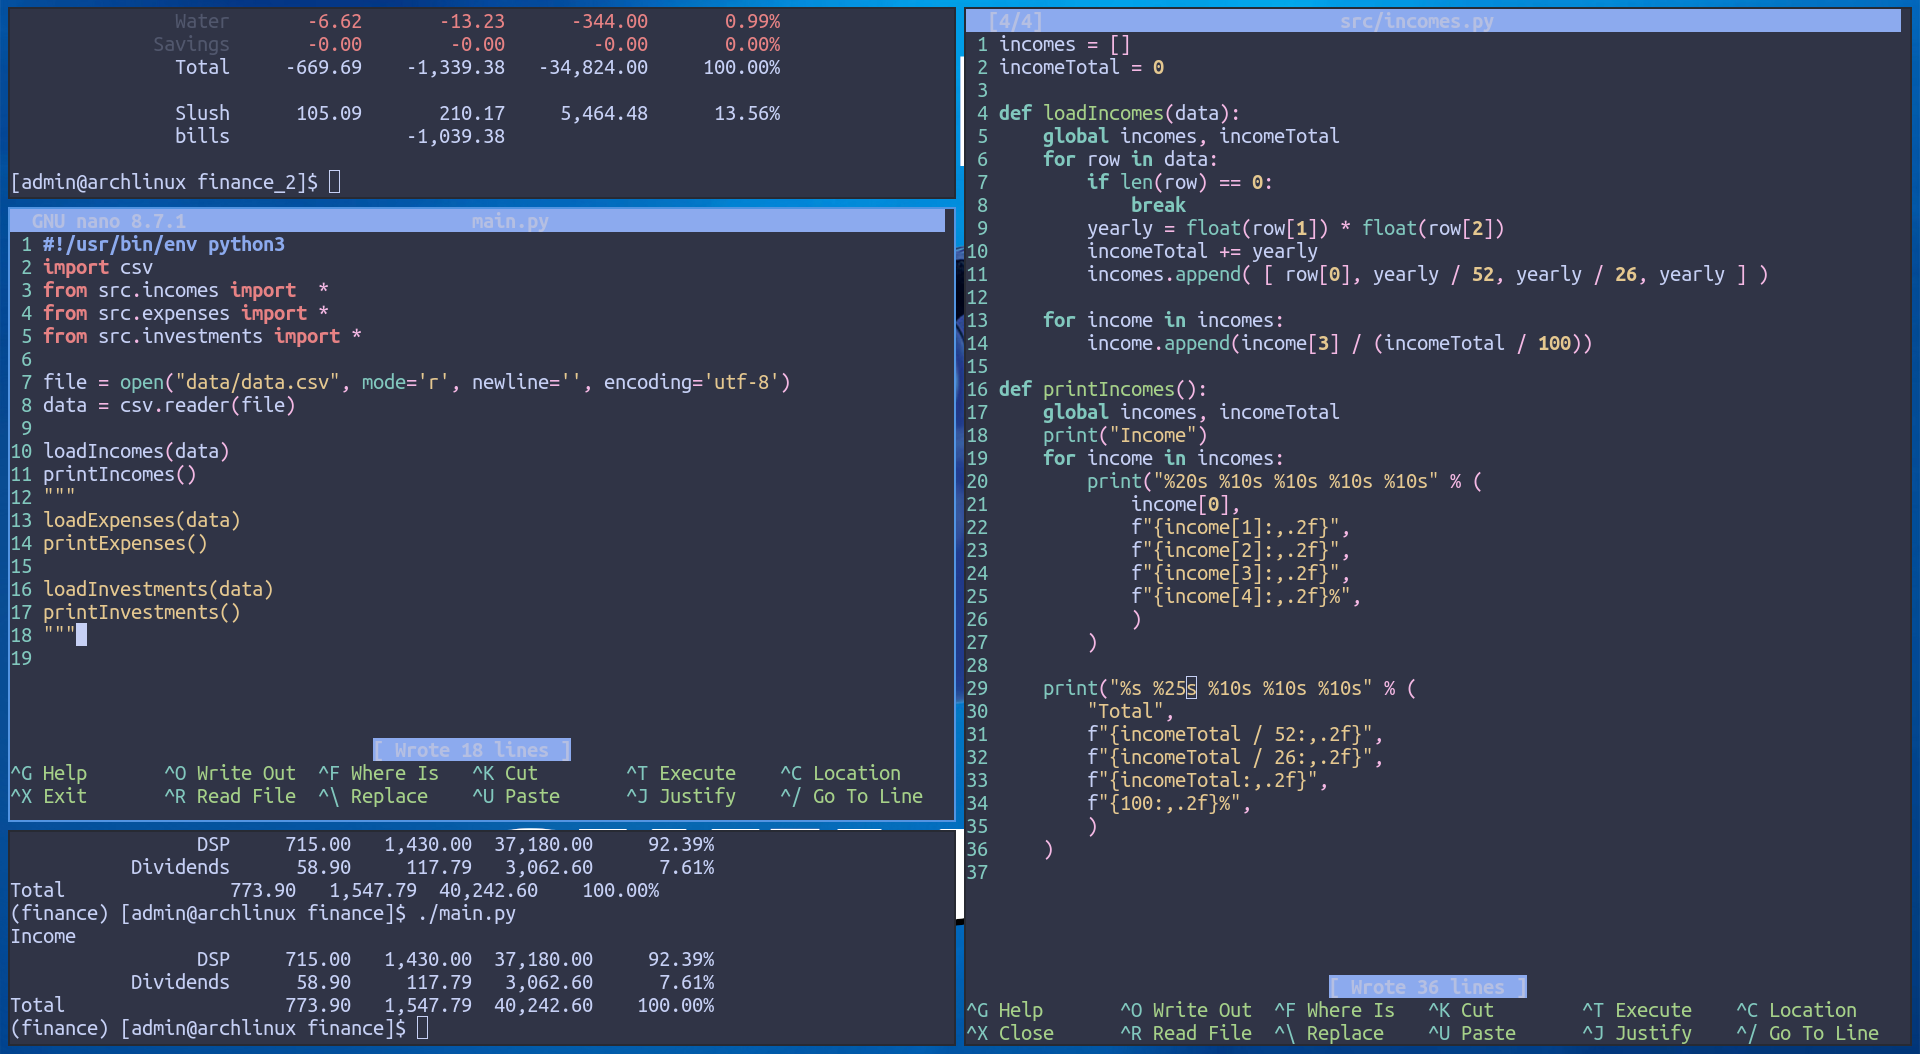Click ^K Cut in main.py nano pane

pyautogui.click(x=505, y=773)
